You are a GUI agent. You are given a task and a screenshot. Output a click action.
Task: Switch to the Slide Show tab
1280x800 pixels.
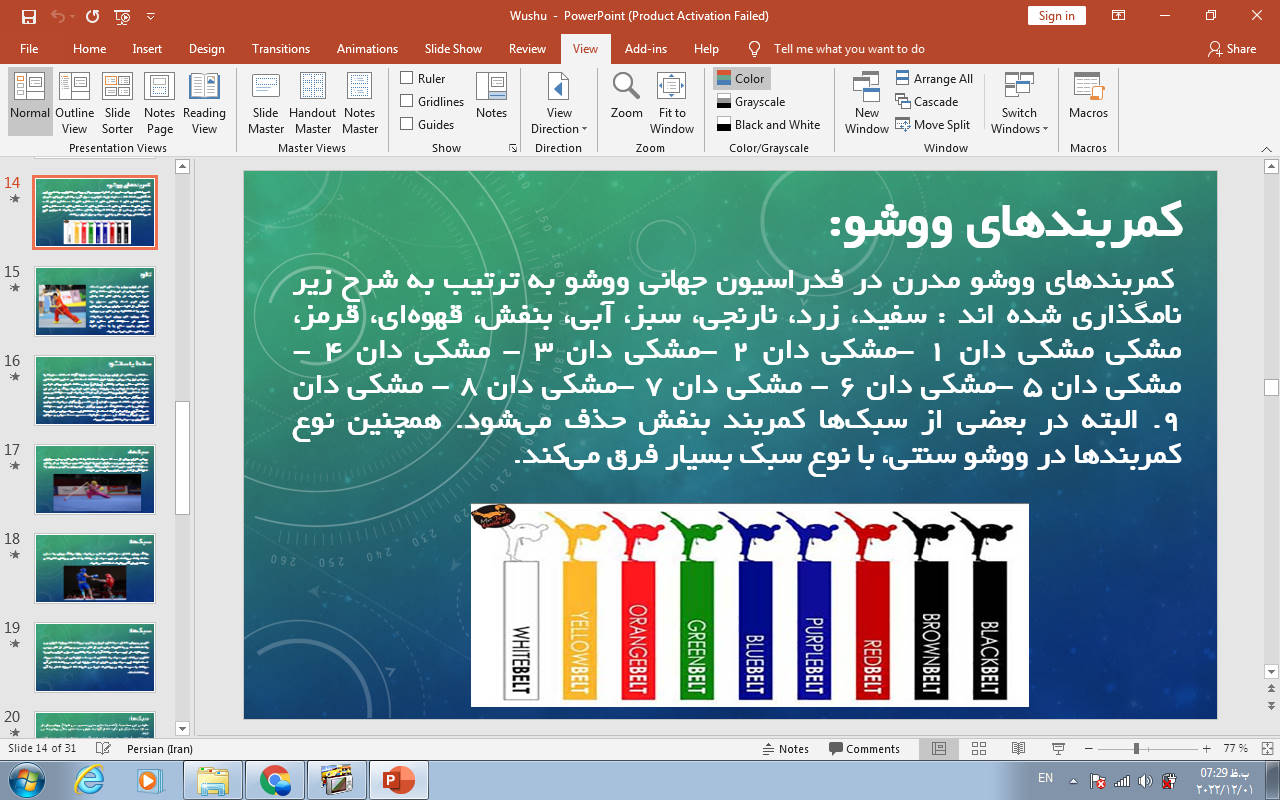pos(453,49)
